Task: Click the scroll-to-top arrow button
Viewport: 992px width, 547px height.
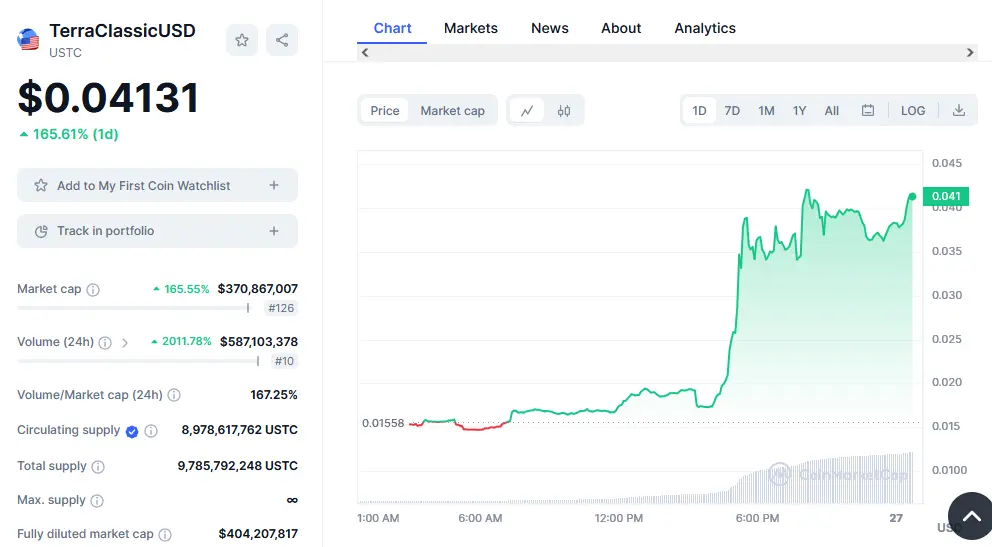Action: coord(969,516)
